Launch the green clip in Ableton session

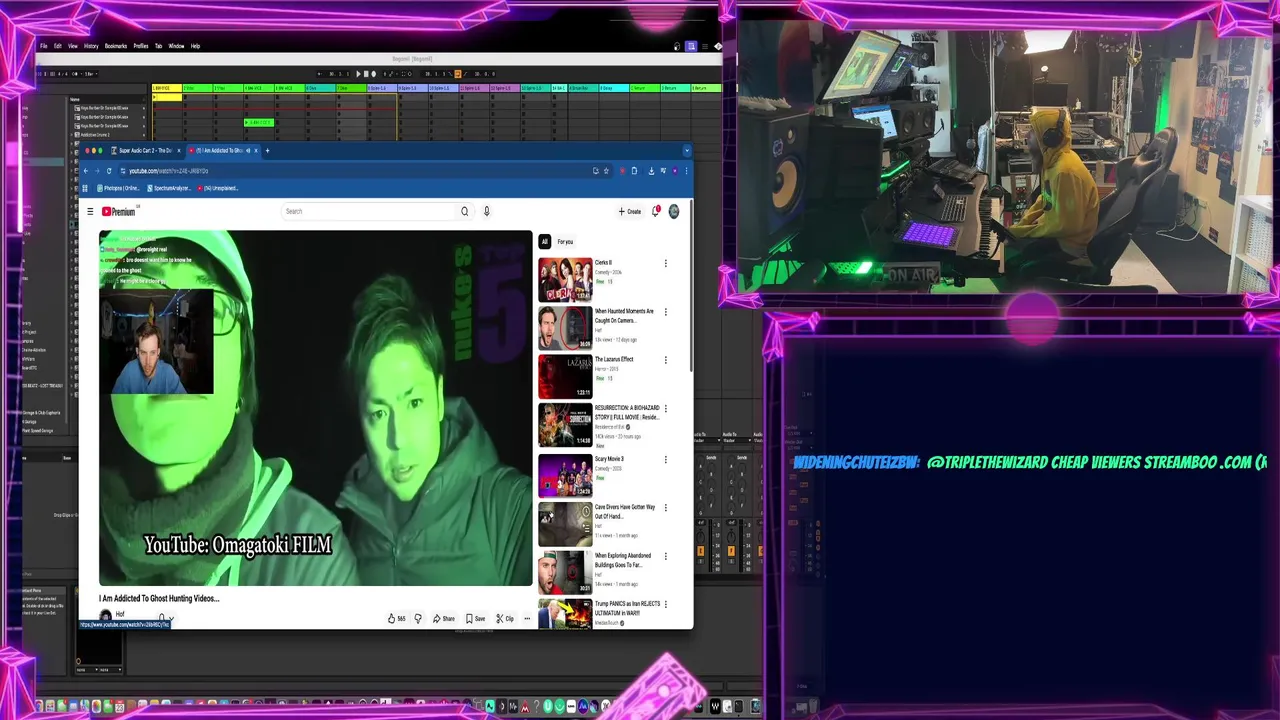[259, 122]
